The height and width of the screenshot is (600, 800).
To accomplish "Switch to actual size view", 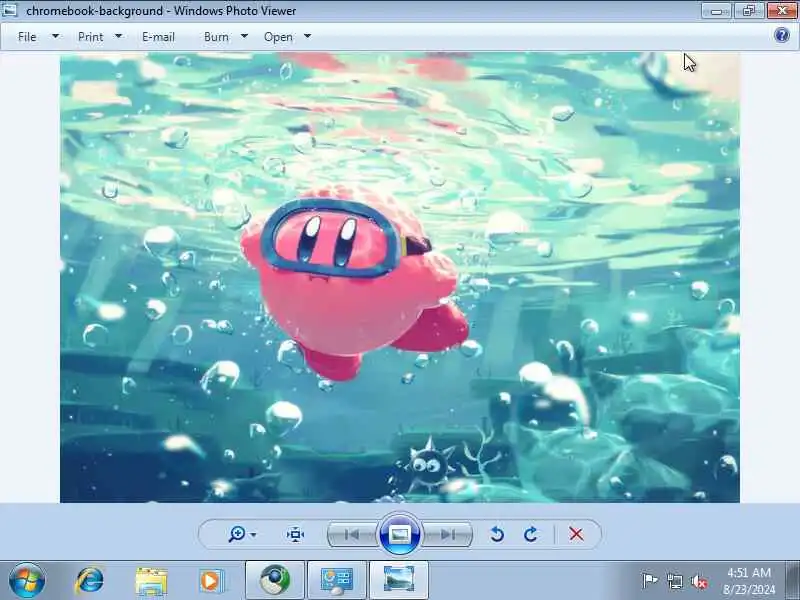I will (295, 534).
